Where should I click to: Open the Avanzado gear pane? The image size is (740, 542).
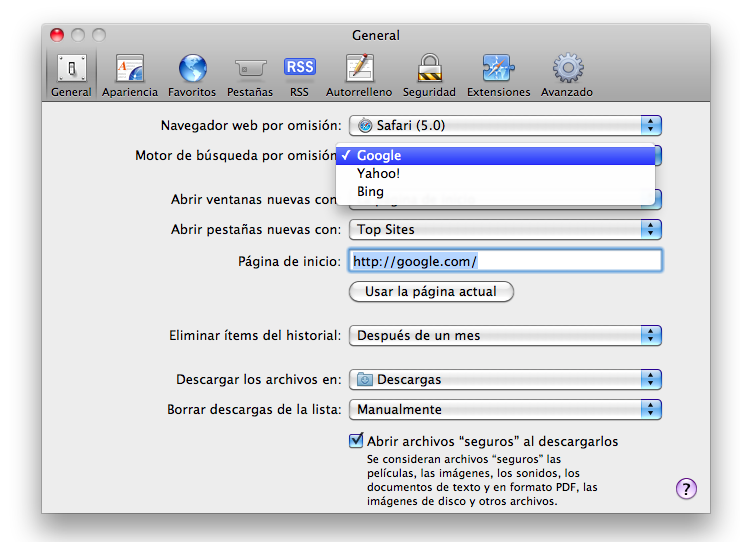(567, 76)
